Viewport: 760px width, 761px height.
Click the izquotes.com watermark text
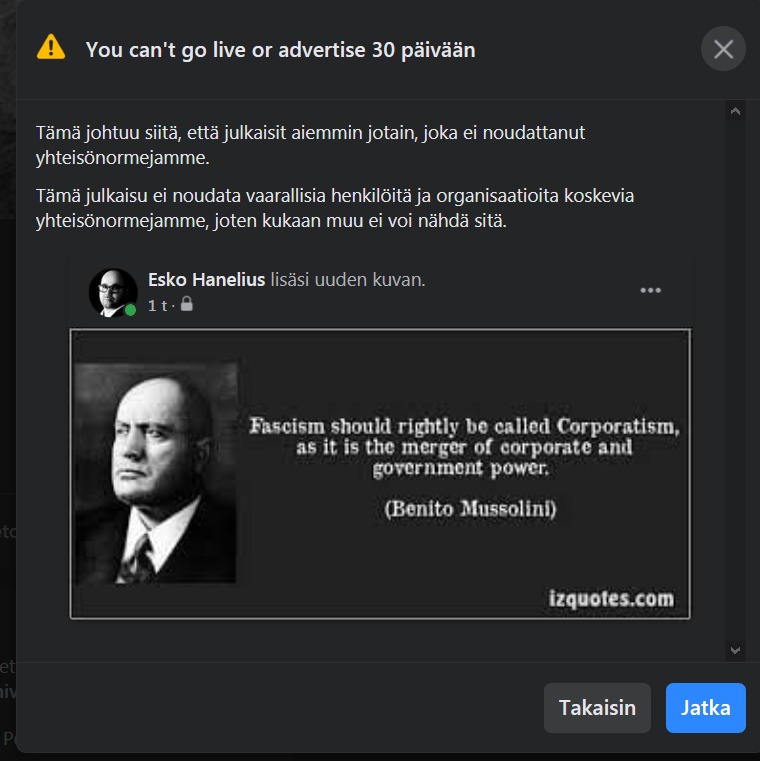click(x=611, y=598)
